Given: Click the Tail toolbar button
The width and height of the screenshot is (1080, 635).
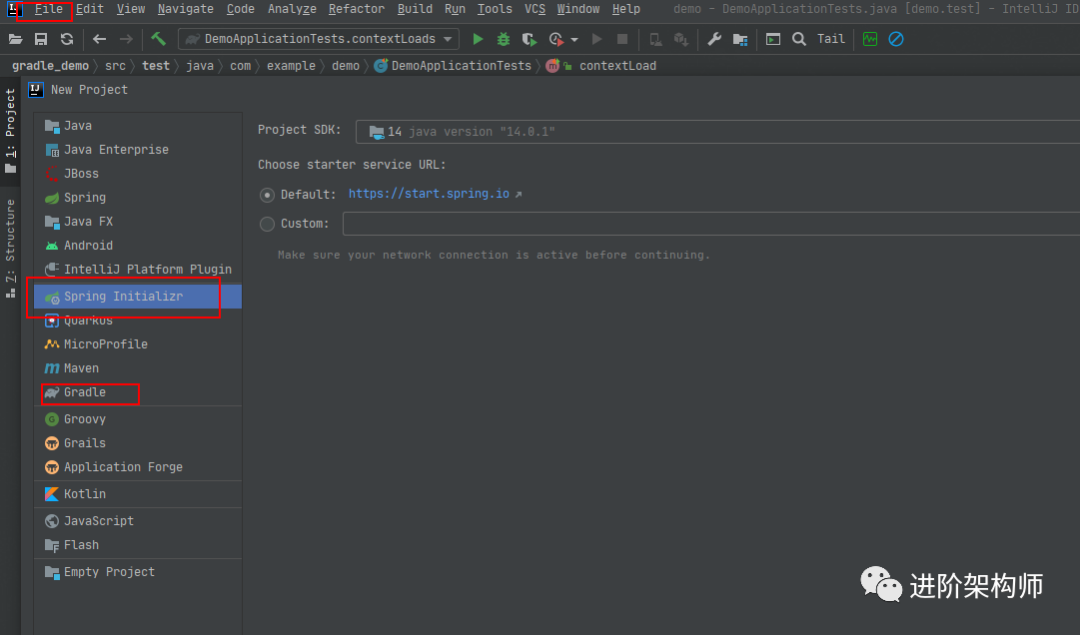Looking at the screenshot, I should (x=831, y=39).
